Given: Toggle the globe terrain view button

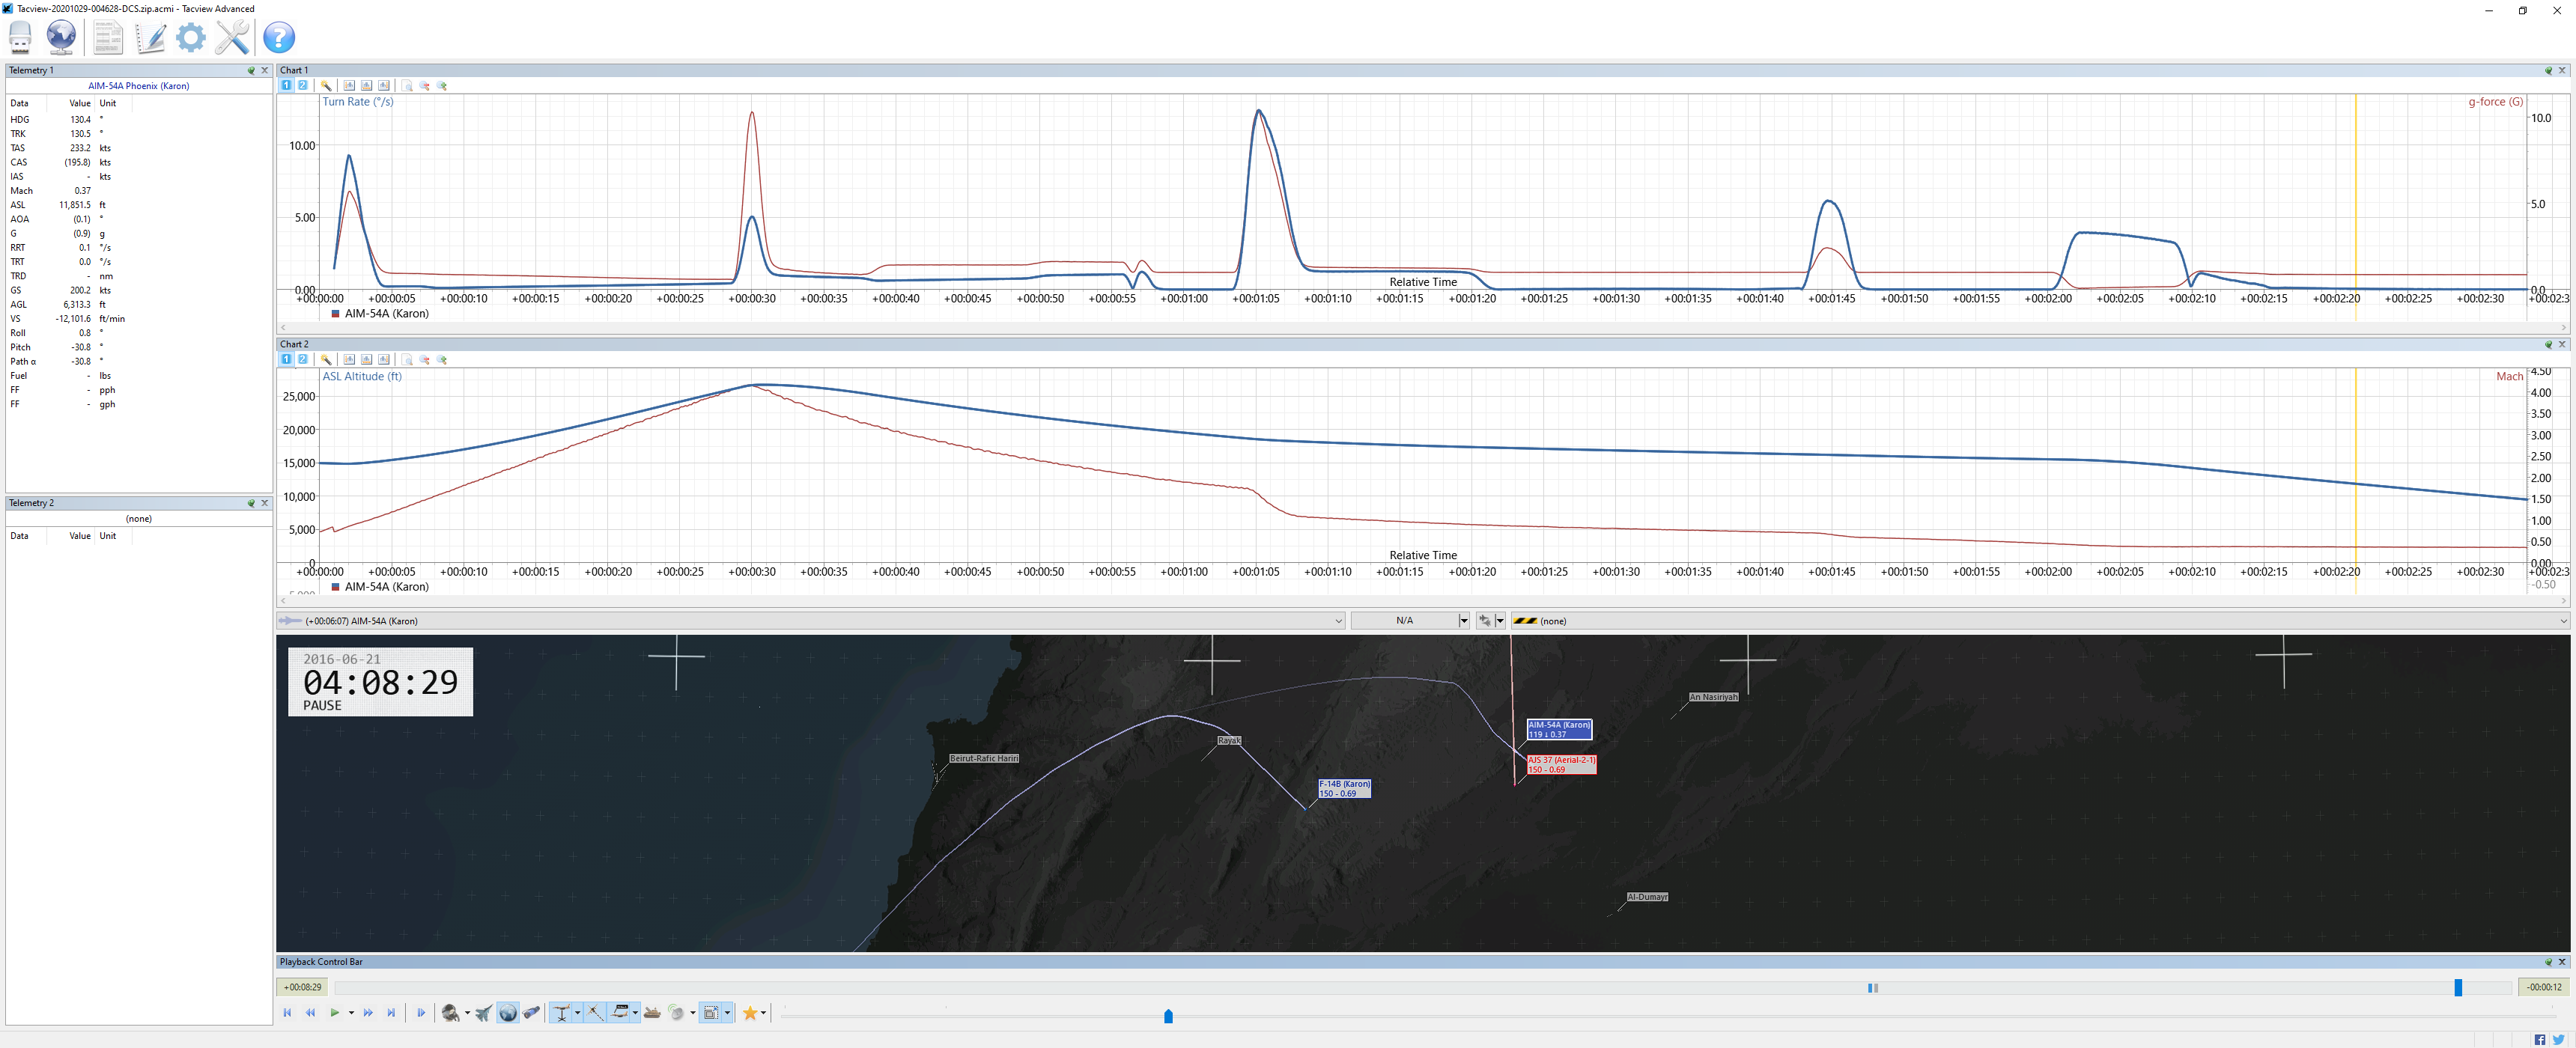Looking at the screenshot, I should tap(508, 1013).
